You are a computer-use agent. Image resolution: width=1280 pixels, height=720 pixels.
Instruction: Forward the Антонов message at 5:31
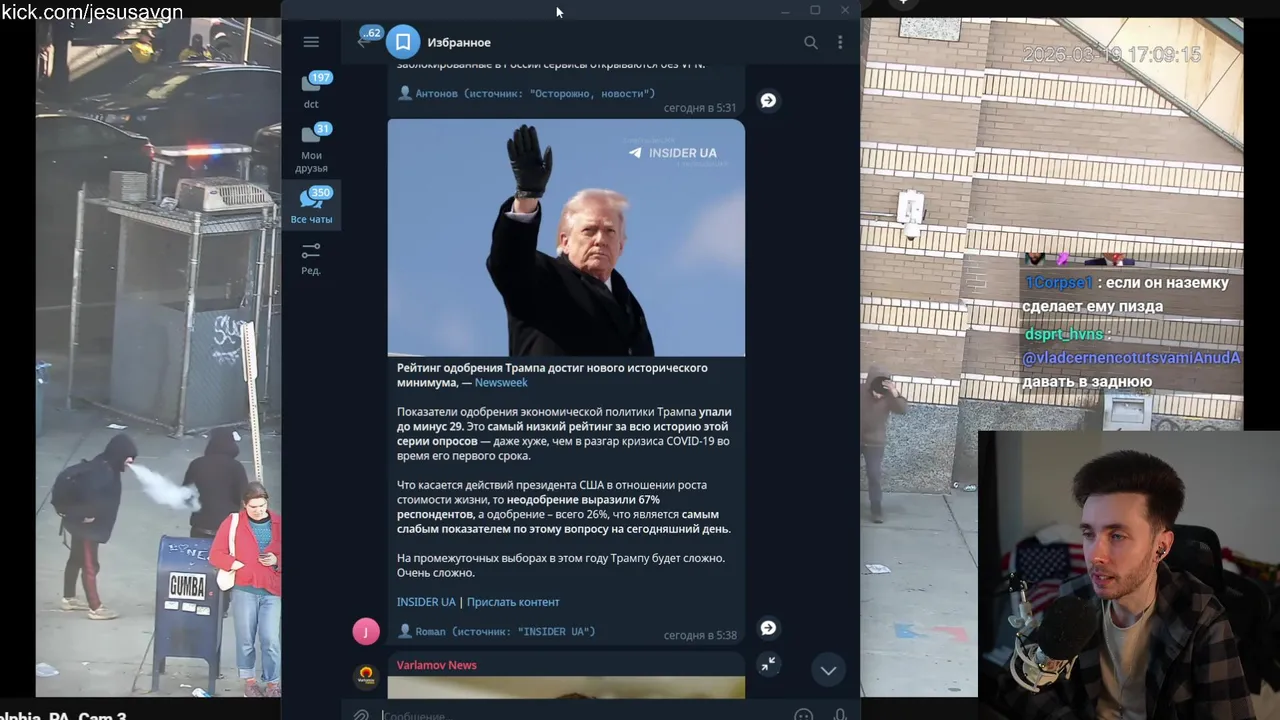click(768, 100)
